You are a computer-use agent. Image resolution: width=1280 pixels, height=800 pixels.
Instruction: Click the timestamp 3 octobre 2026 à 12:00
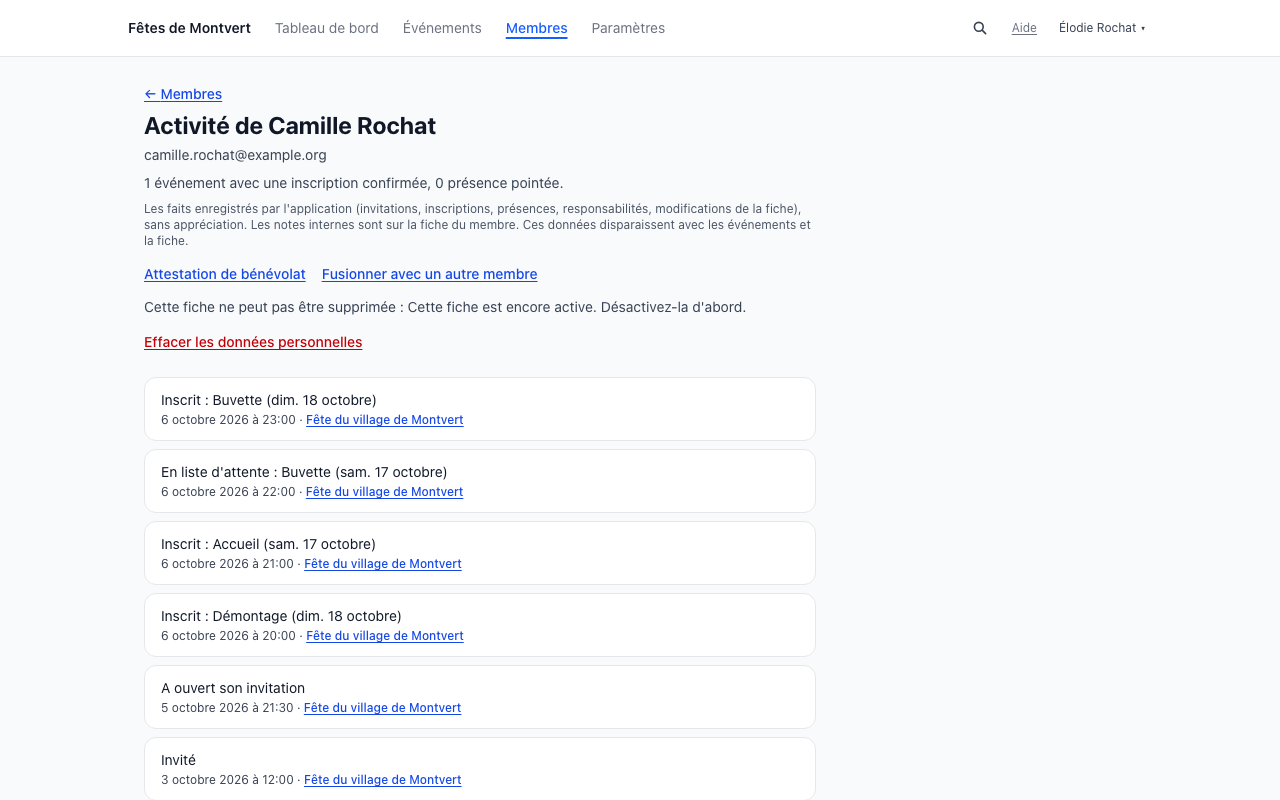227,780
